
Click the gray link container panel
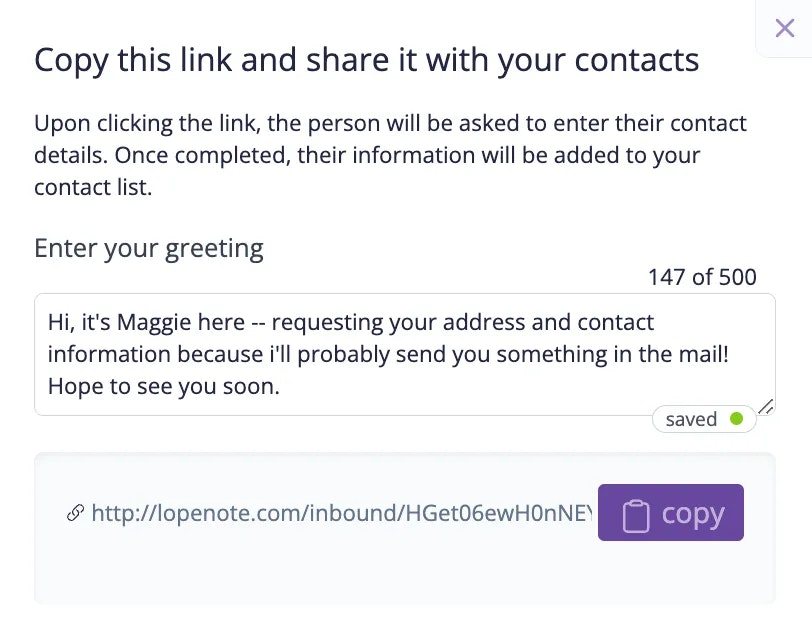(404, 528)
